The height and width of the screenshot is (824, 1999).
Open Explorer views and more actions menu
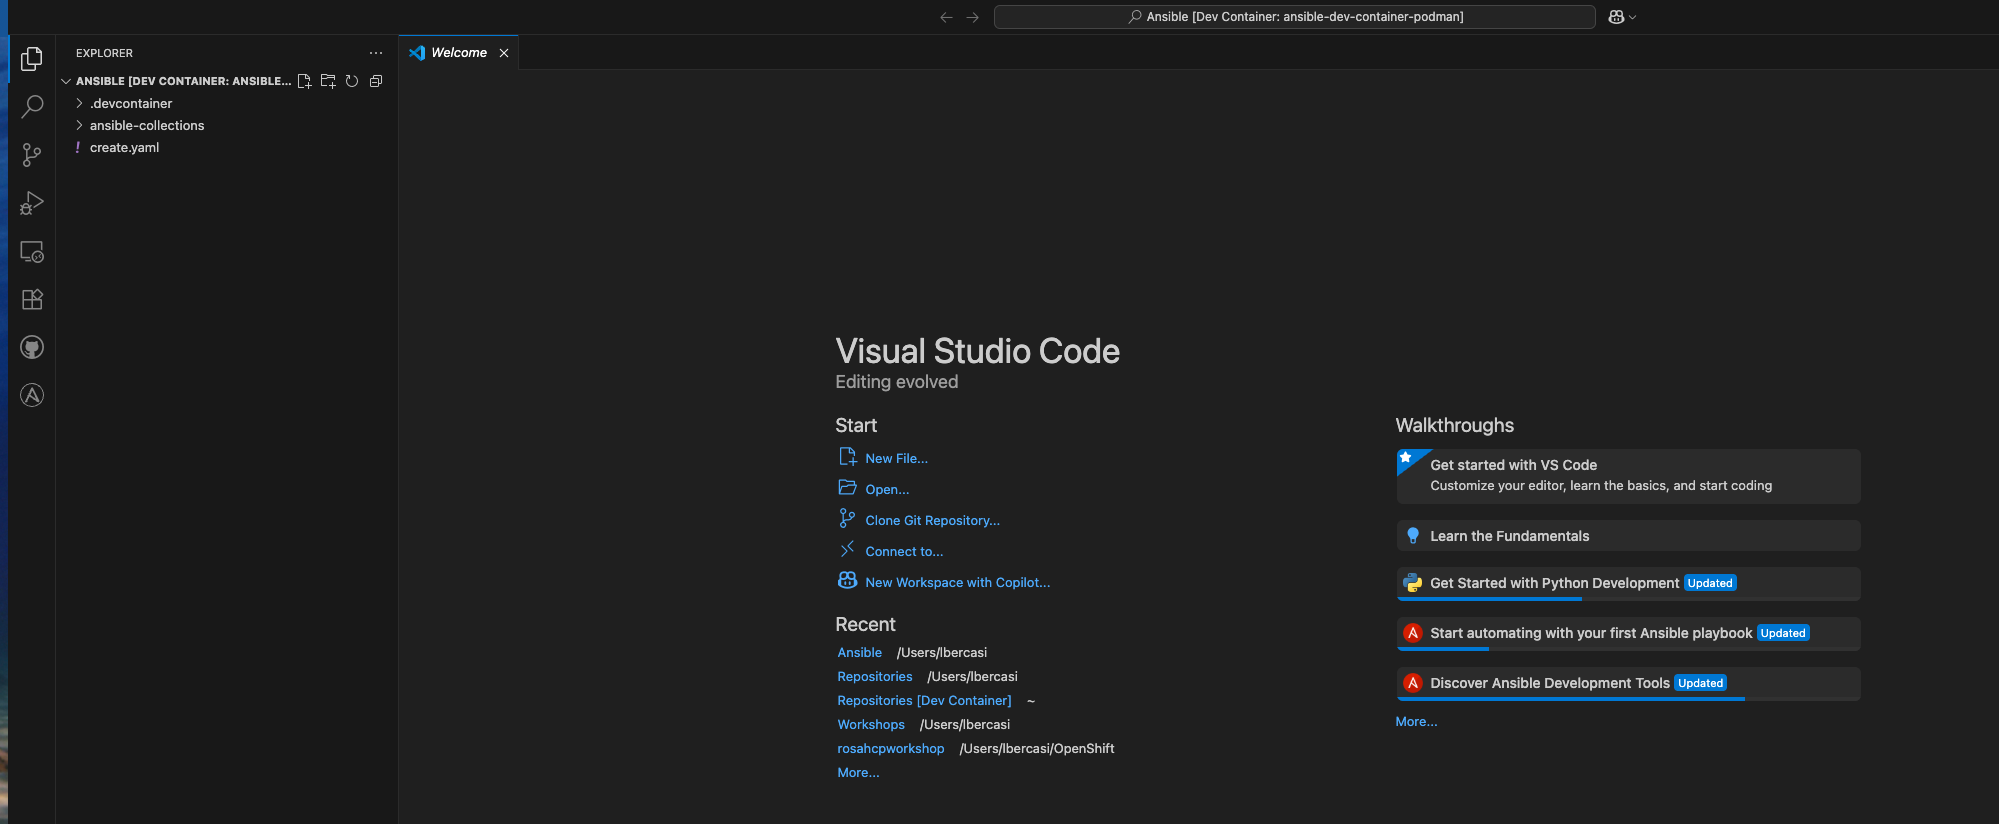coord(376,53)
